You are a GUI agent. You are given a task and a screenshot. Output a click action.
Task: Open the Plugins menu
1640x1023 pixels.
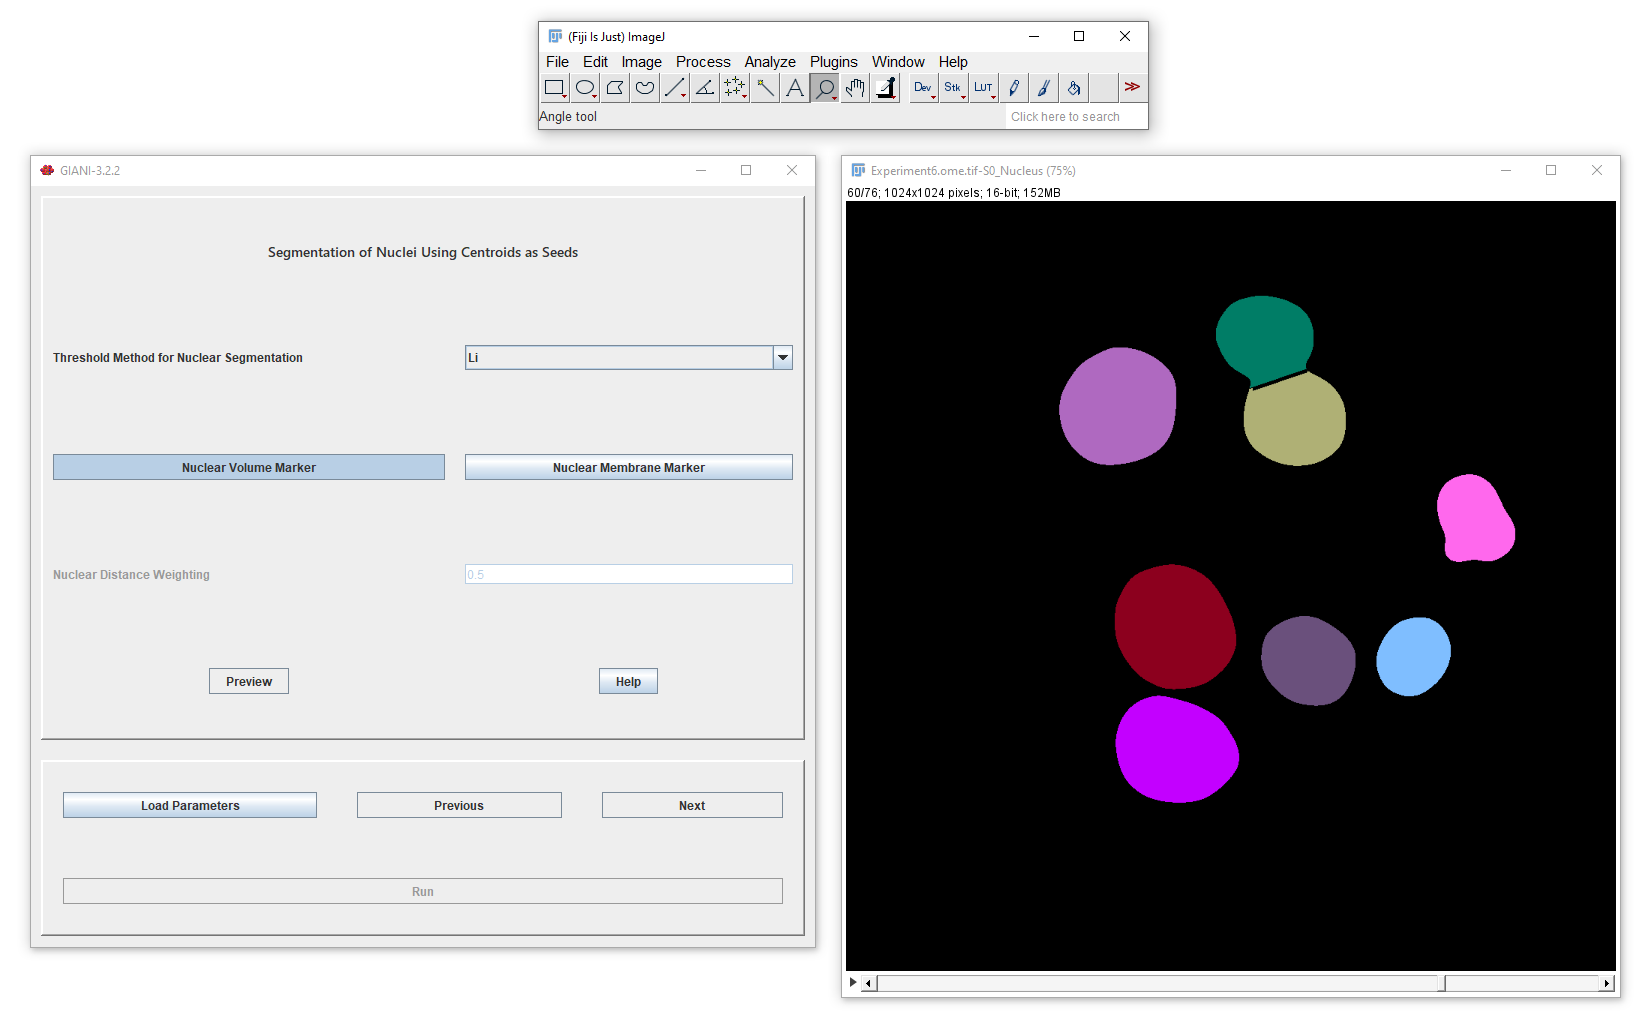834,62
